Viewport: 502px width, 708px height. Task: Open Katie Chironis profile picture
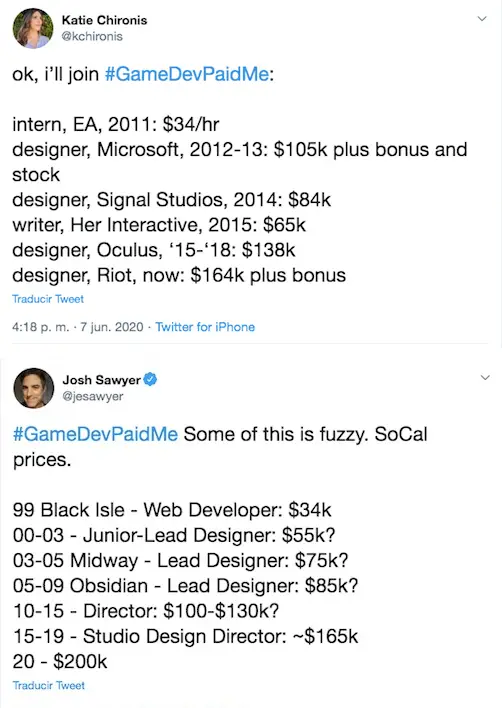point(33,28)
